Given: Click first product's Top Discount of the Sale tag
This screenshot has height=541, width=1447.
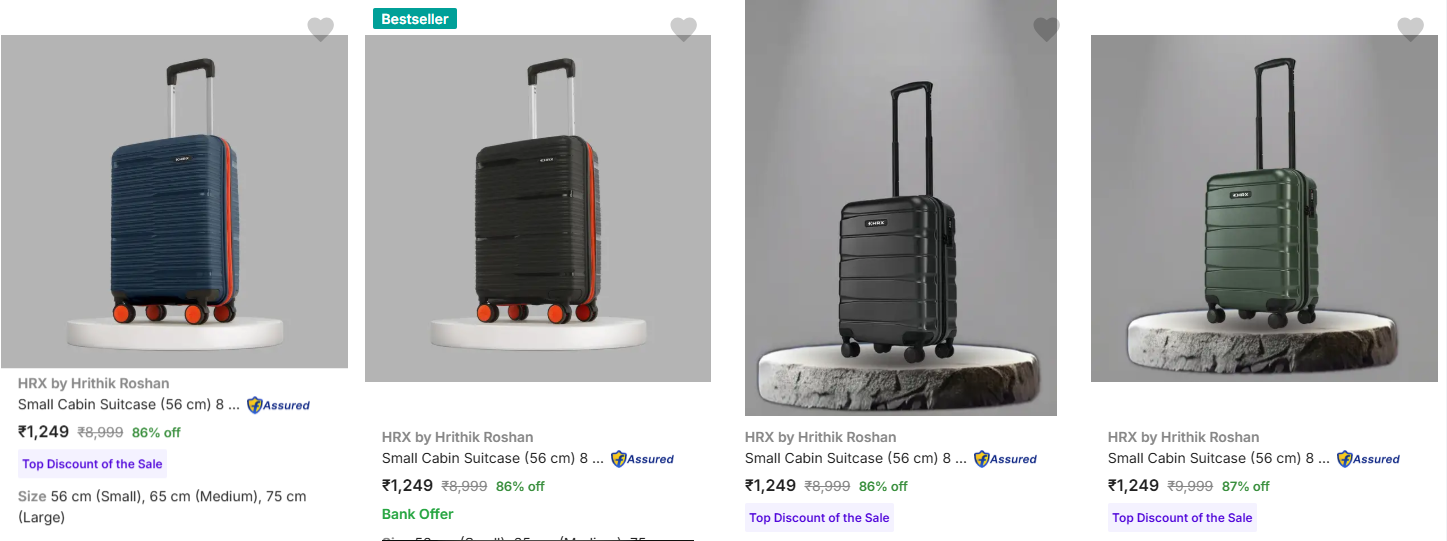Looking at the screenshot, I should coord(92,464).
